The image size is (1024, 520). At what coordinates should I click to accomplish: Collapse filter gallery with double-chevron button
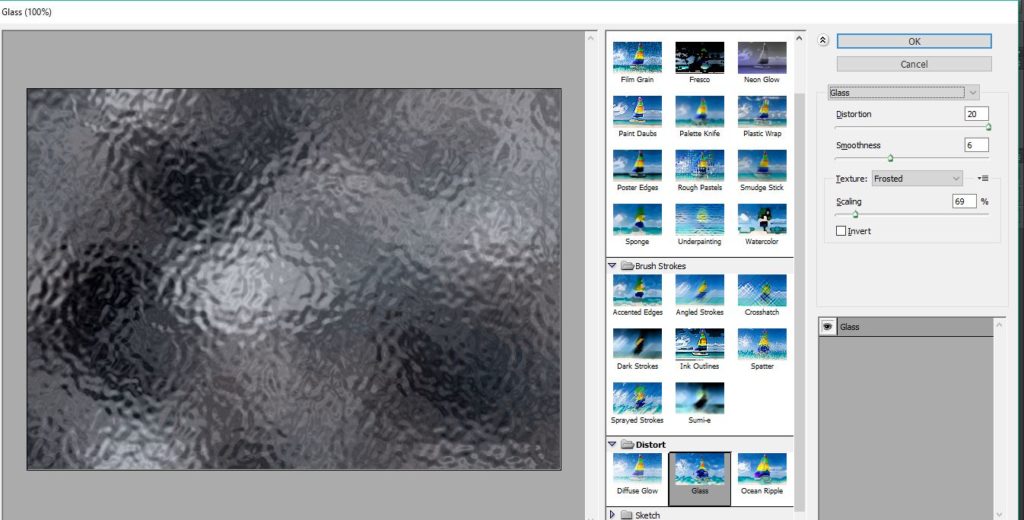pyautogui.click(x=823, y=41)
